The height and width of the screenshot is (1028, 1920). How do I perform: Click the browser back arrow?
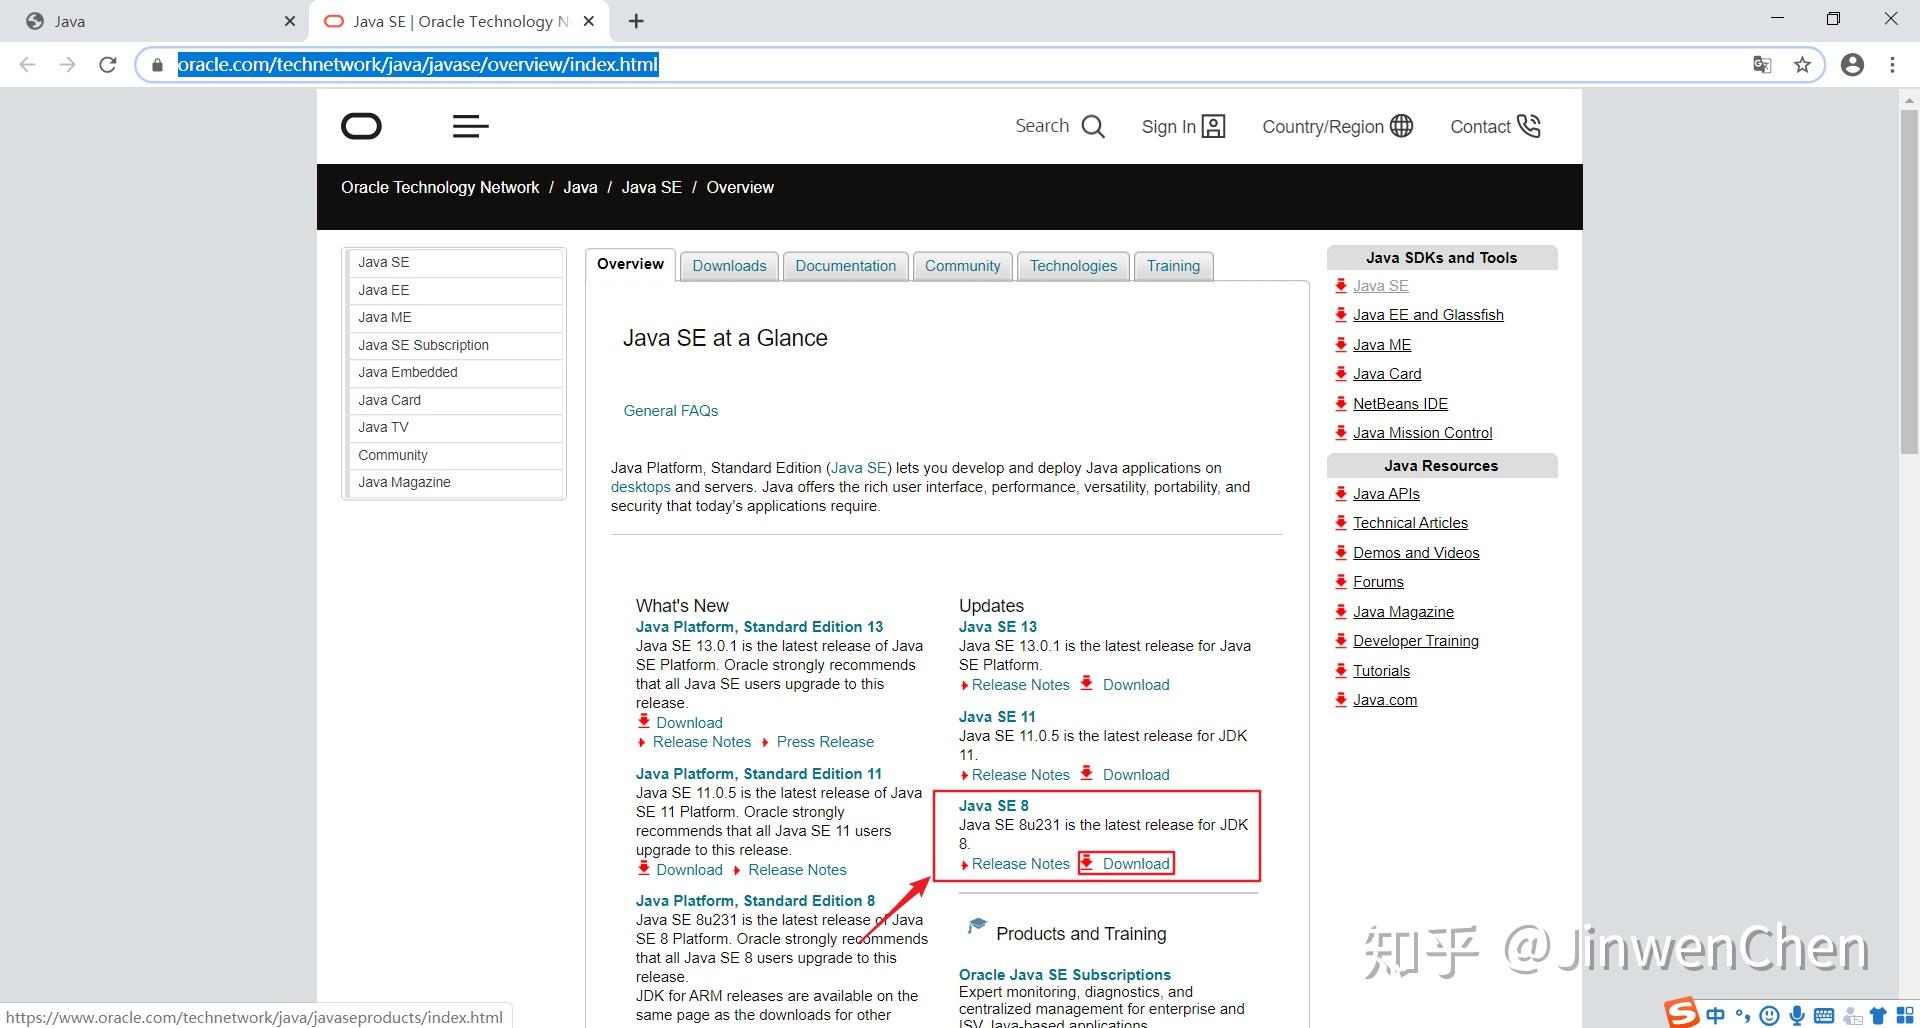point(28,65)
